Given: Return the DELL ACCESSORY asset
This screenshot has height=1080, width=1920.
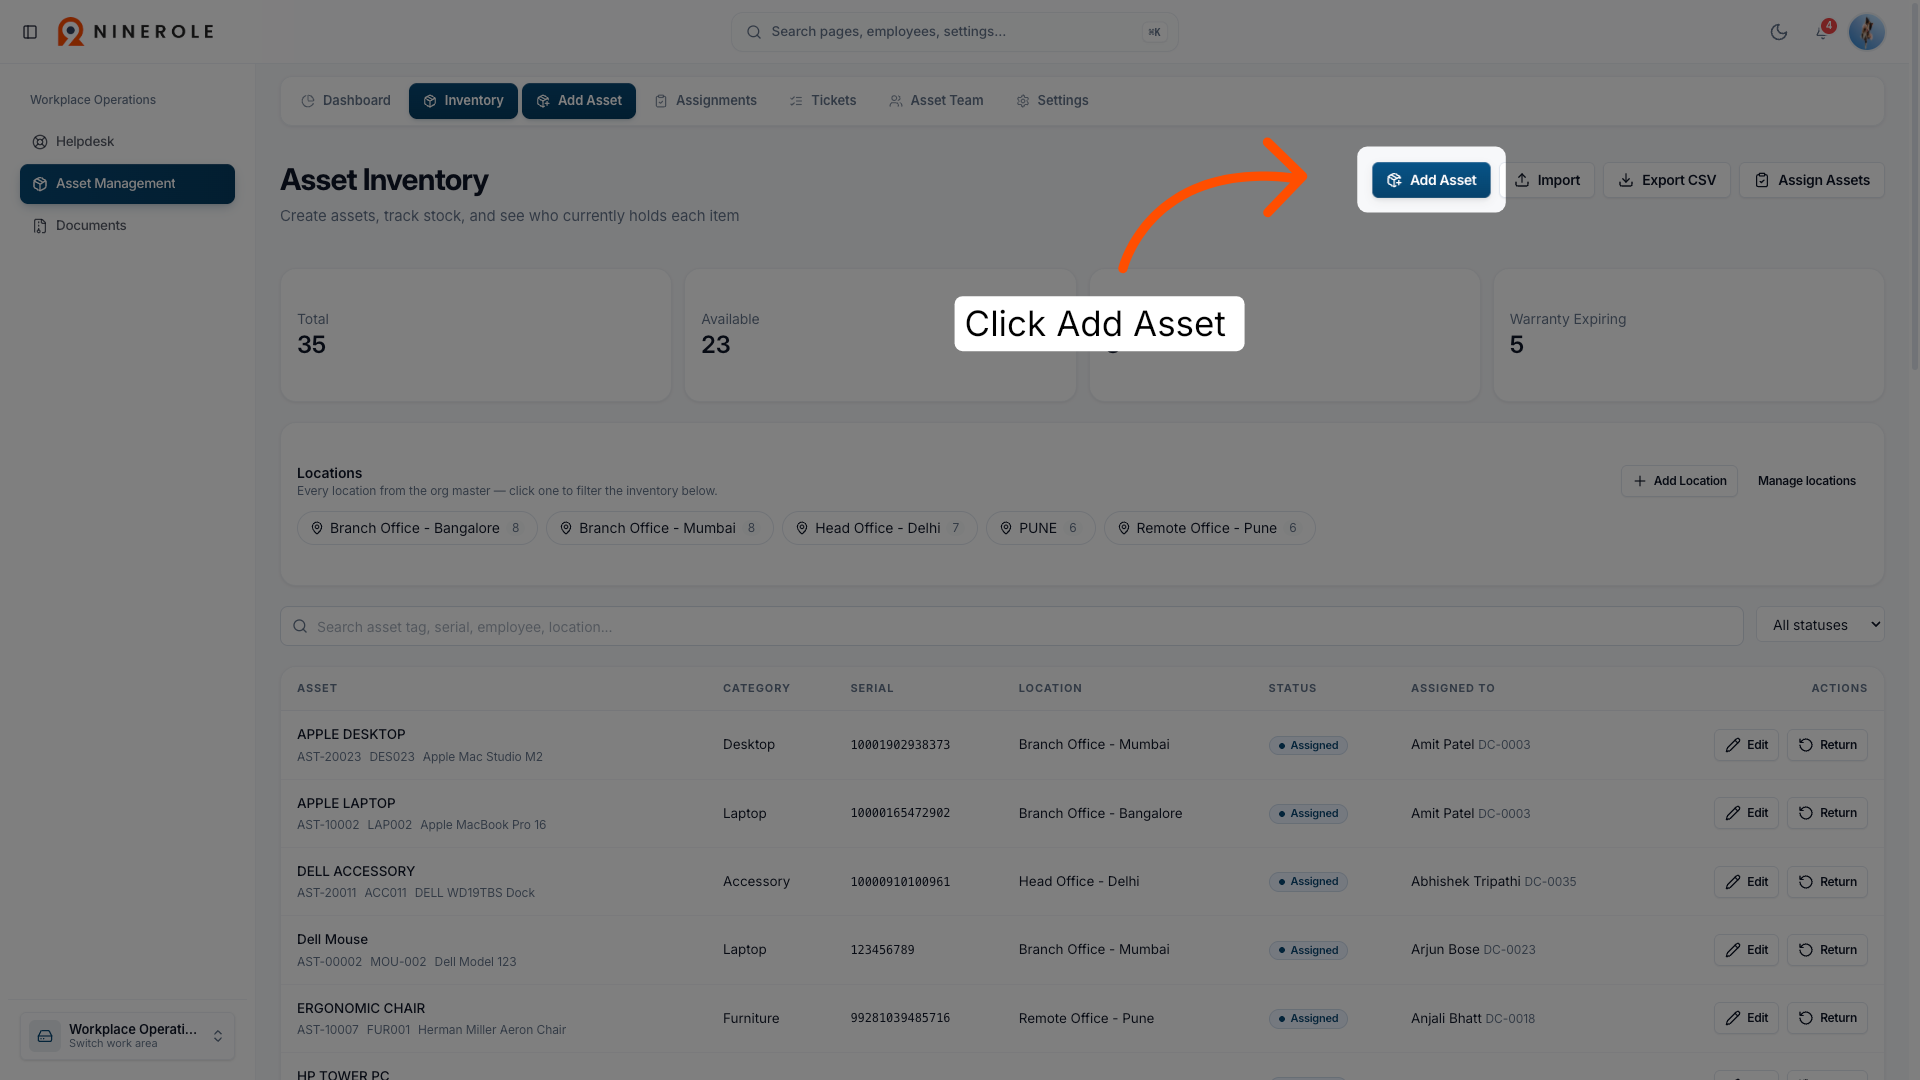Looking at the screenshot, I should (x=1827, y=882).
